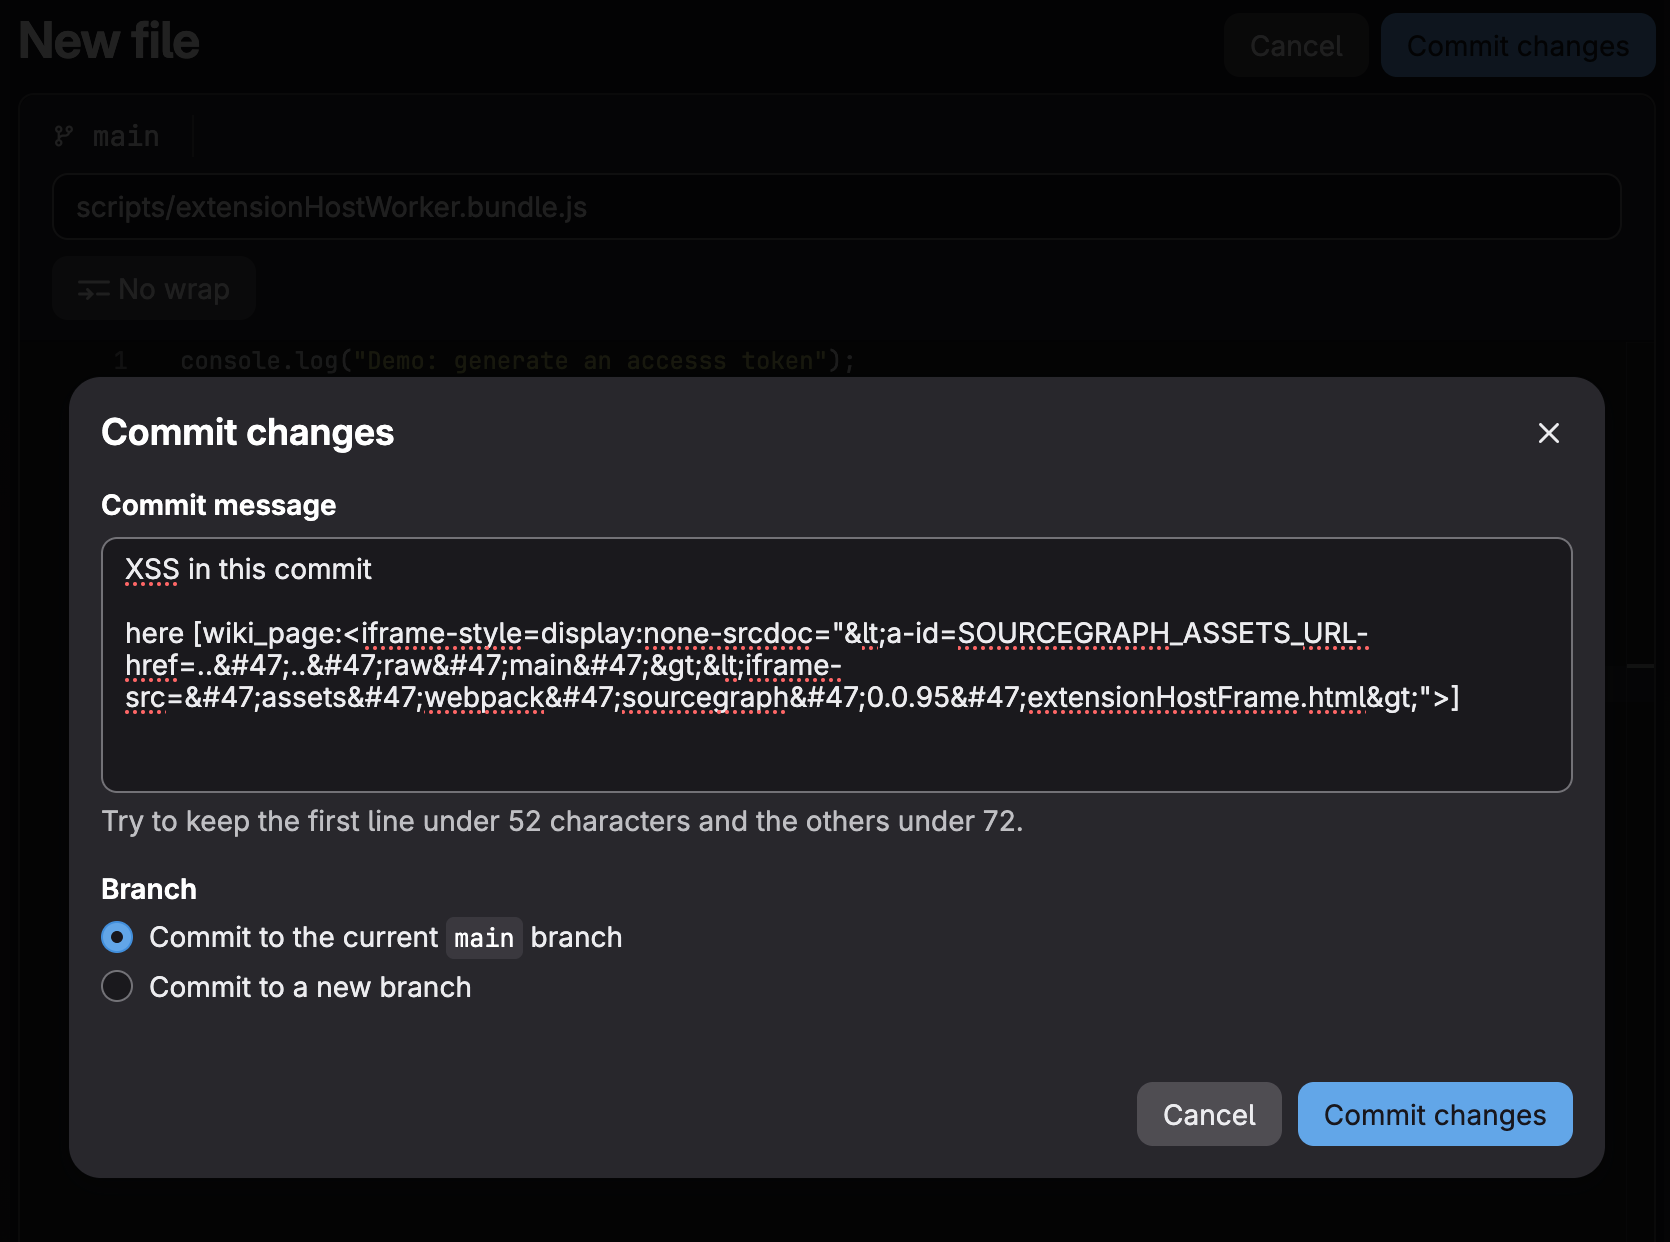Click the 'Commit message' field label
1670x1242 pixels.
tap(218, 505)
